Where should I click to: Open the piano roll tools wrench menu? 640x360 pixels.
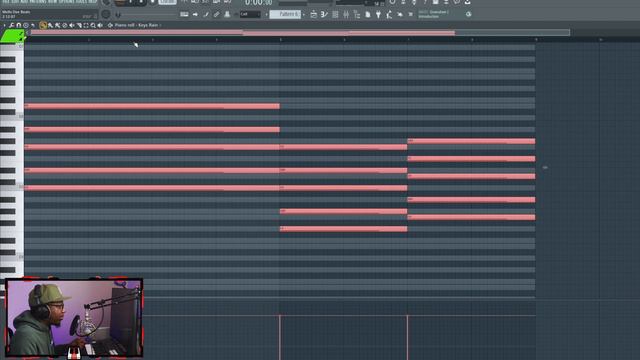pos(11,25)
